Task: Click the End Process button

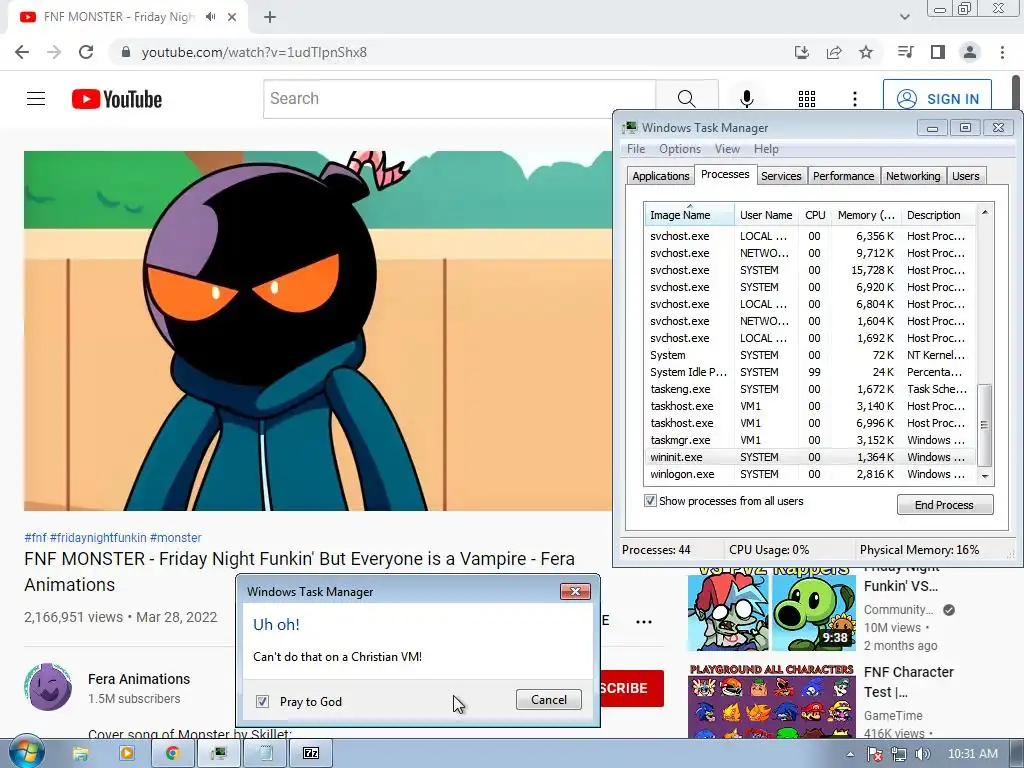Action: pyautogui.click(x=944, y=505)
